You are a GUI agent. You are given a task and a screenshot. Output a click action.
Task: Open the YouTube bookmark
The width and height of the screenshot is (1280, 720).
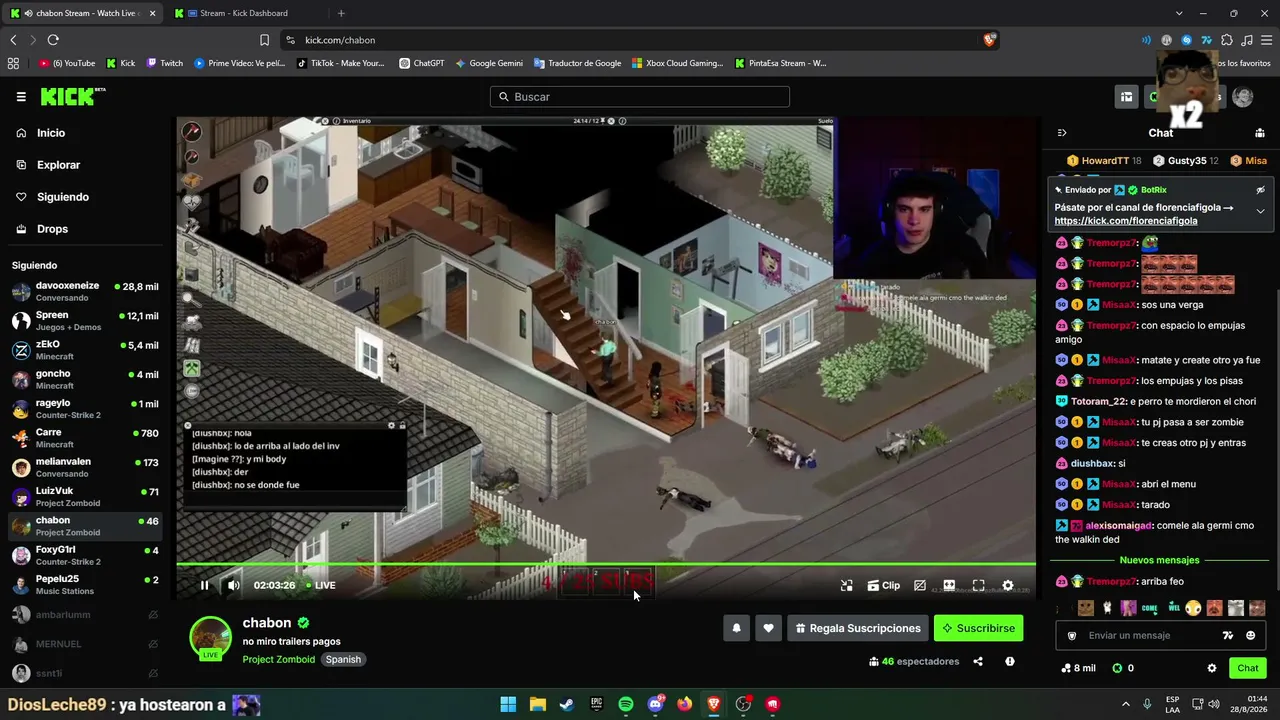67,63
